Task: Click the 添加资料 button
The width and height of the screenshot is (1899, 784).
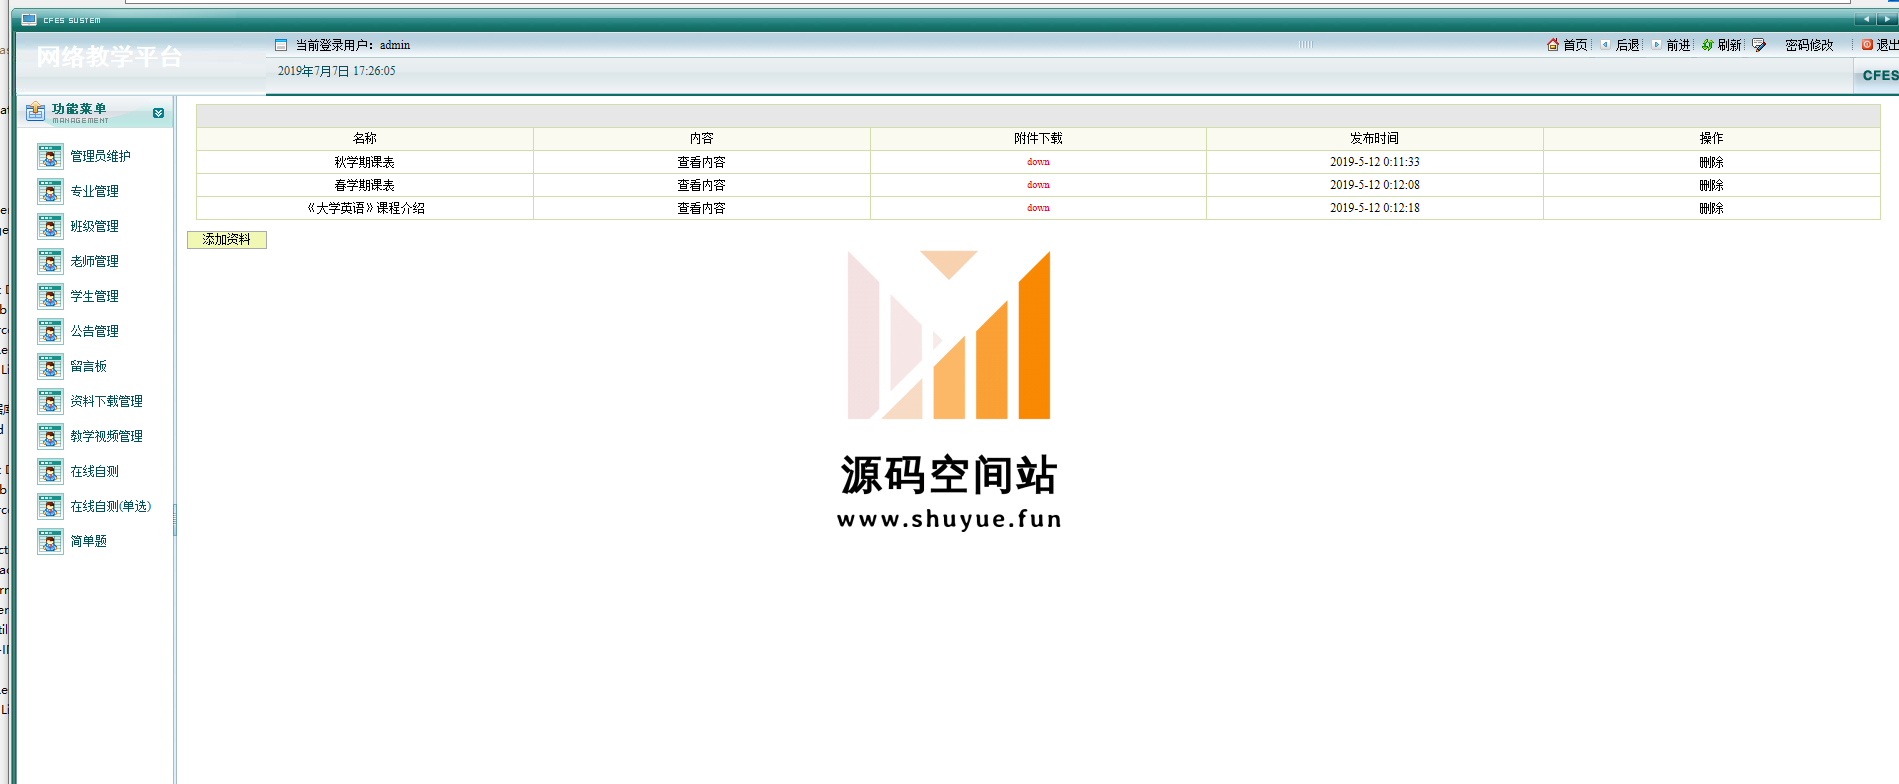Action: 227,240
